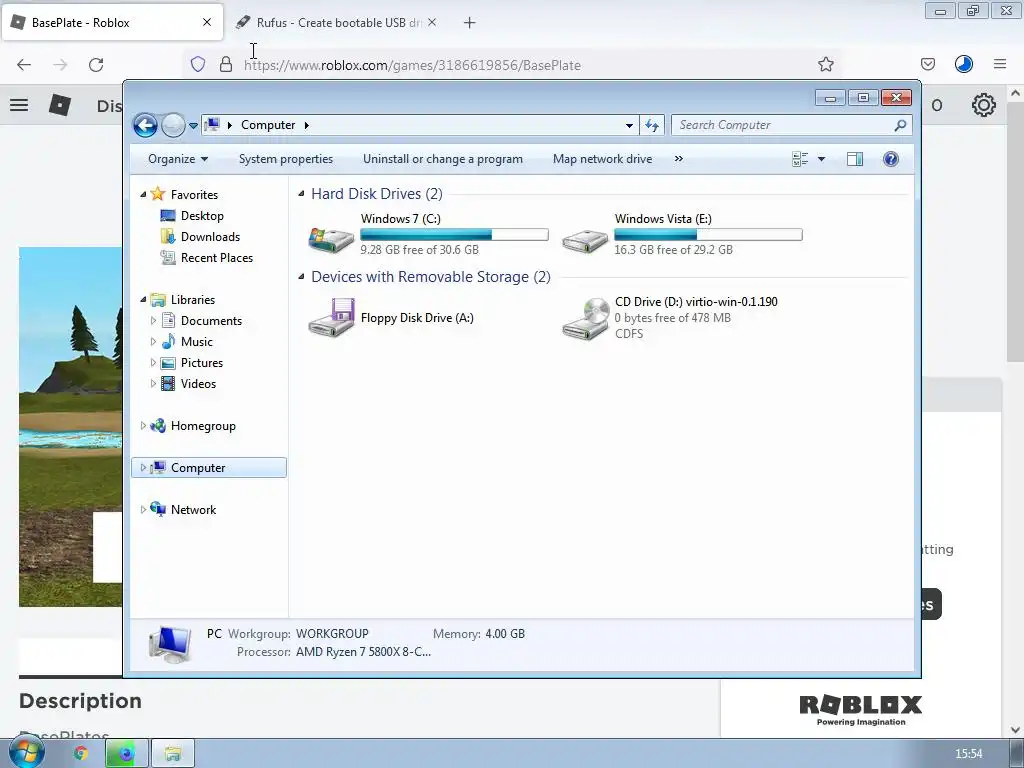
Task: Click the Windows Start button
Action: coord(25,751)
